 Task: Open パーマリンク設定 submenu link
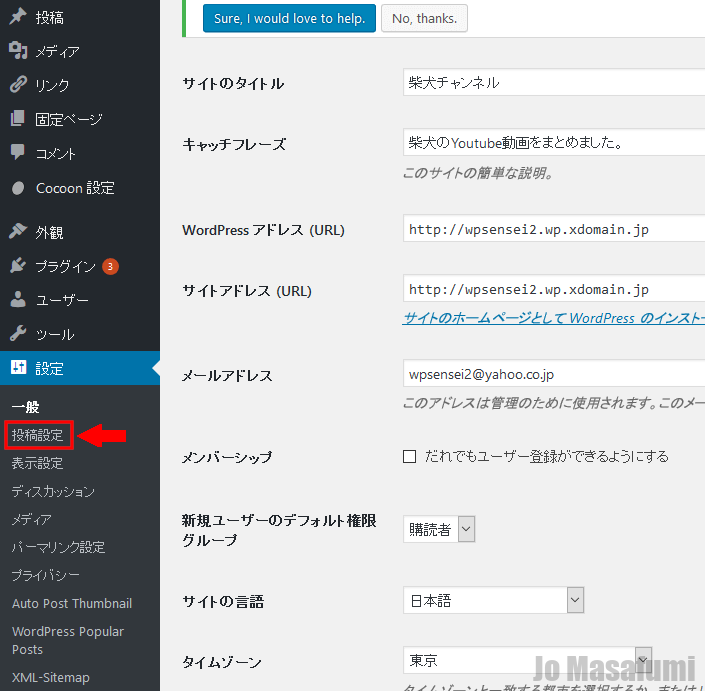point(58,547)
